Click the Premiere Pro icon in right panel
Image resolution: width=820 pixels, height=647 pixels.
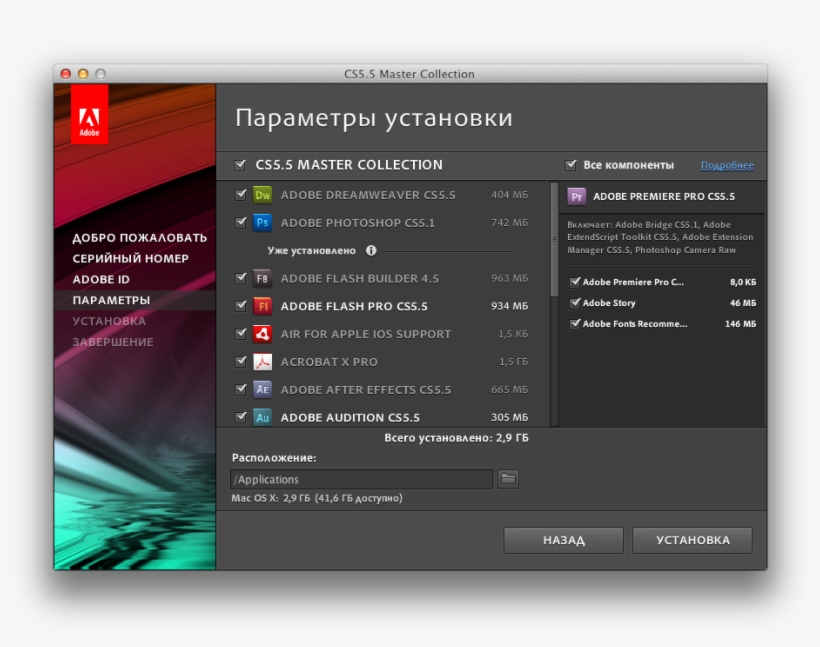[x=577, y=196]
